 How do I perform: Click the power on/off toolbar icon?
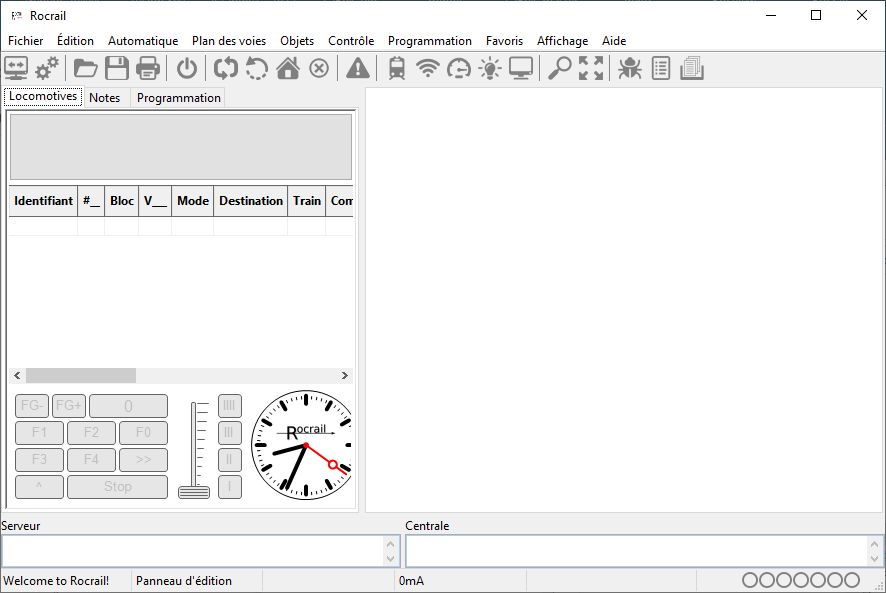(187, 69)
